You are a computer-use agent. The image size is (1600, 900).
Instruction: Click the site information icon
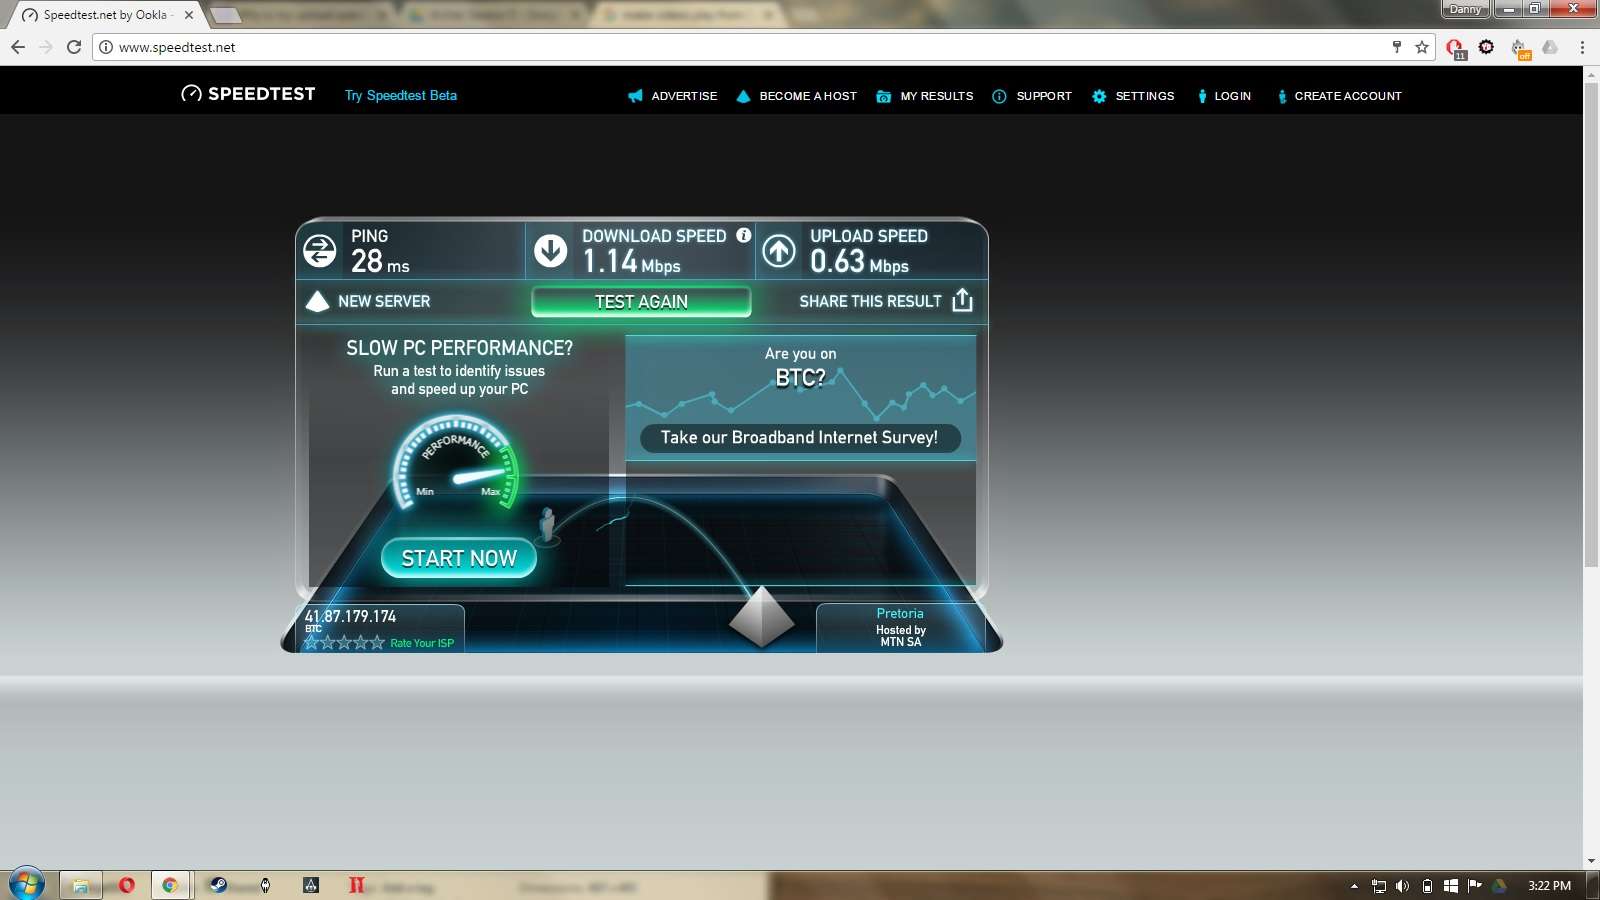tap(105, 47)
